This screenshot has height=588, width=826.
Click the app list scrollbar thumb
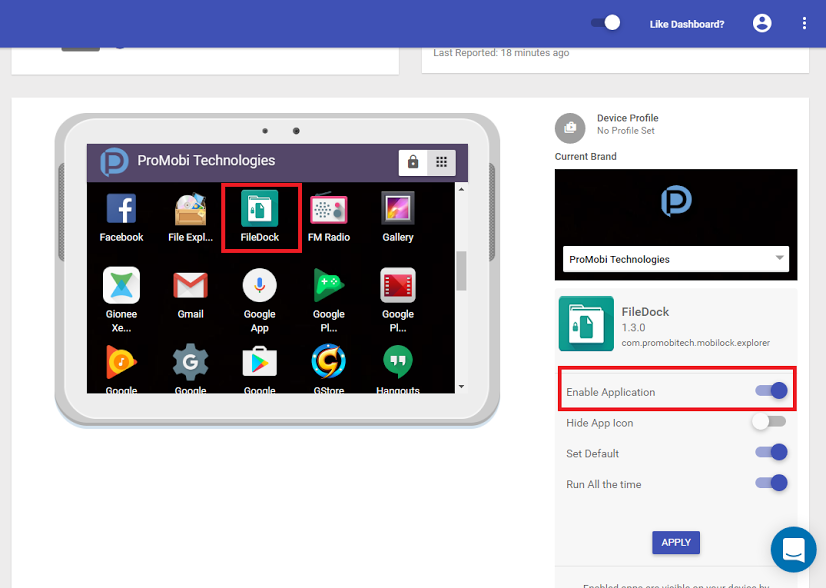[461, 271]
